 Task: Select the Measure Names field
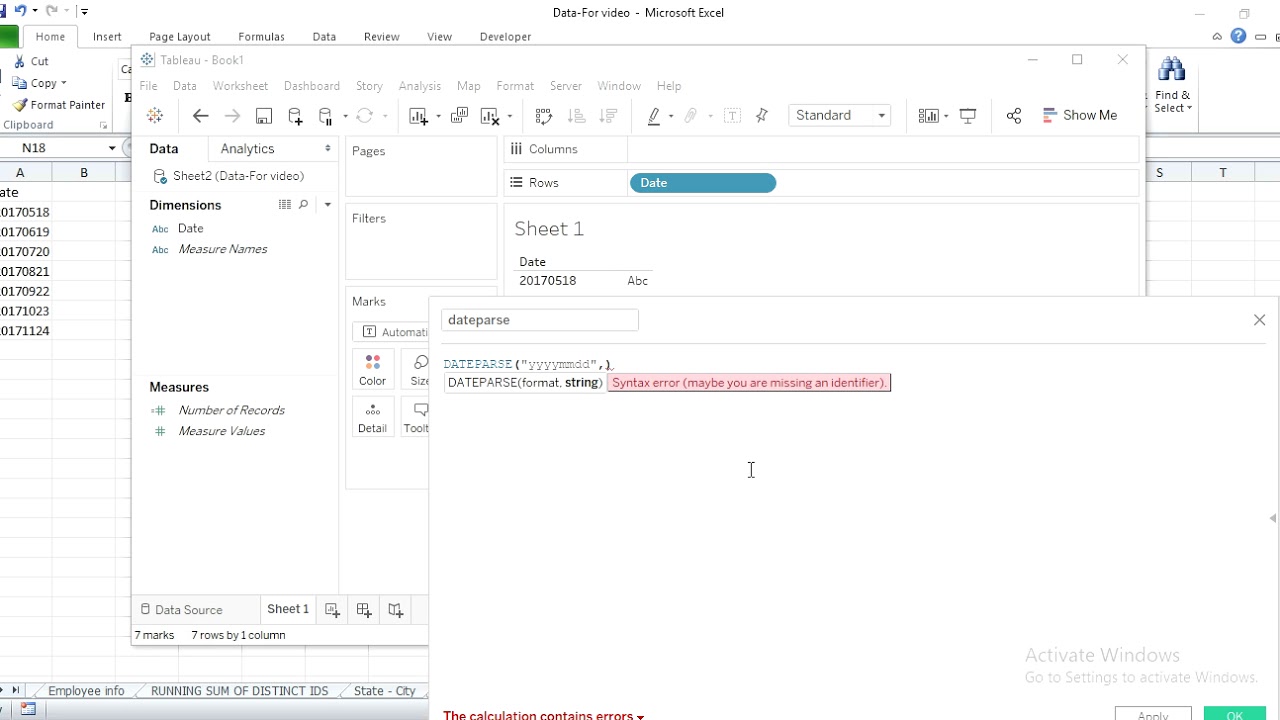pos(222,249)
